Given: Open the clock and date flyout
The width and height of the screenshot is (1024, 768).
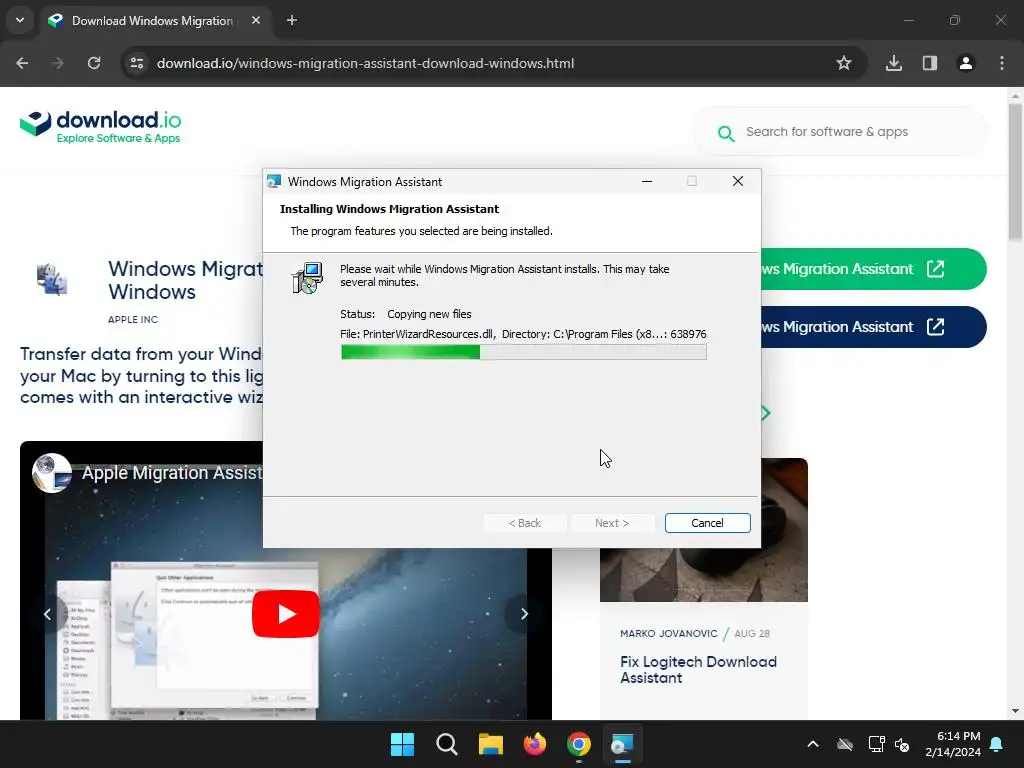Looking at the screenshot, I should tap(953, 744).
